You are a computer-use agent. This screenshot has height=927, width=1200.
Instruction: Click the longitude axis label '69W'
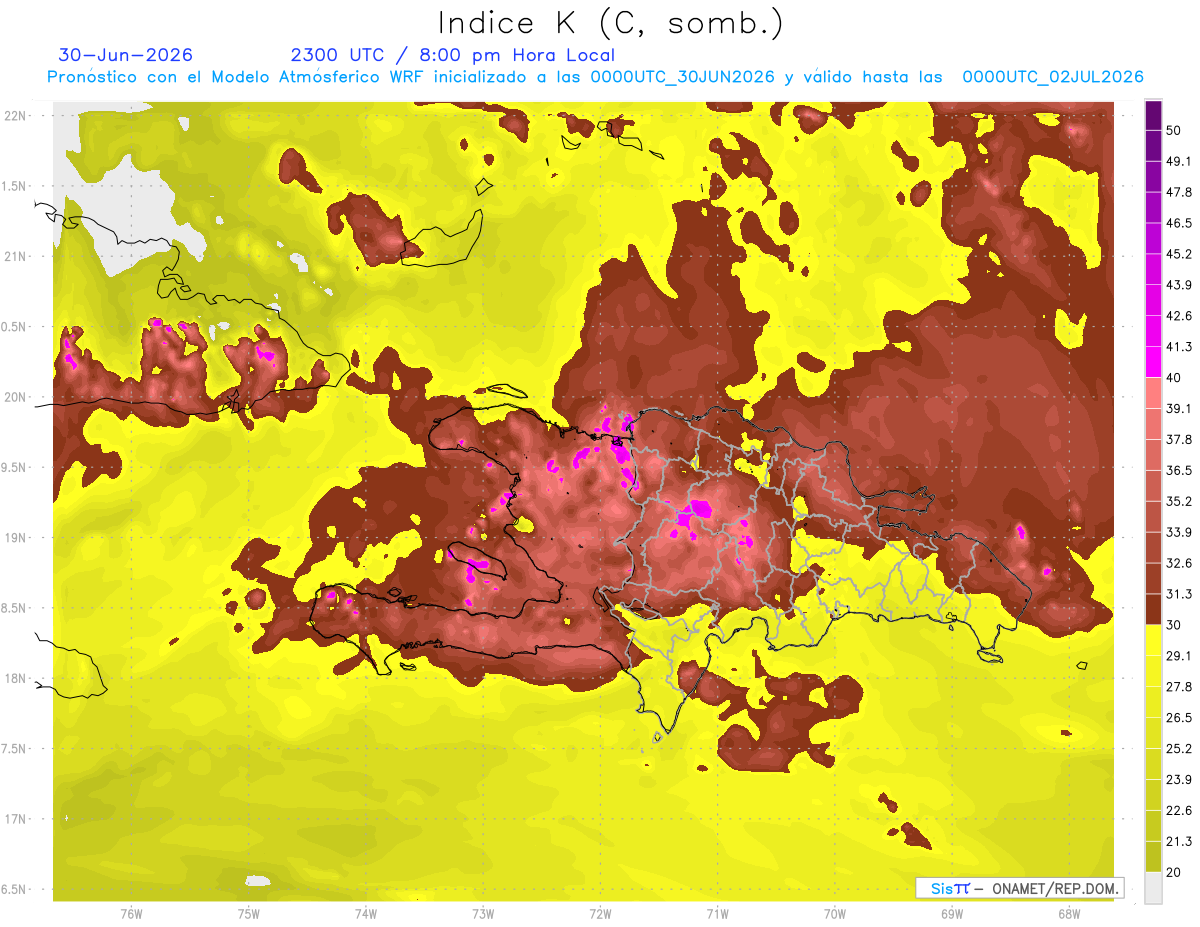952,914
